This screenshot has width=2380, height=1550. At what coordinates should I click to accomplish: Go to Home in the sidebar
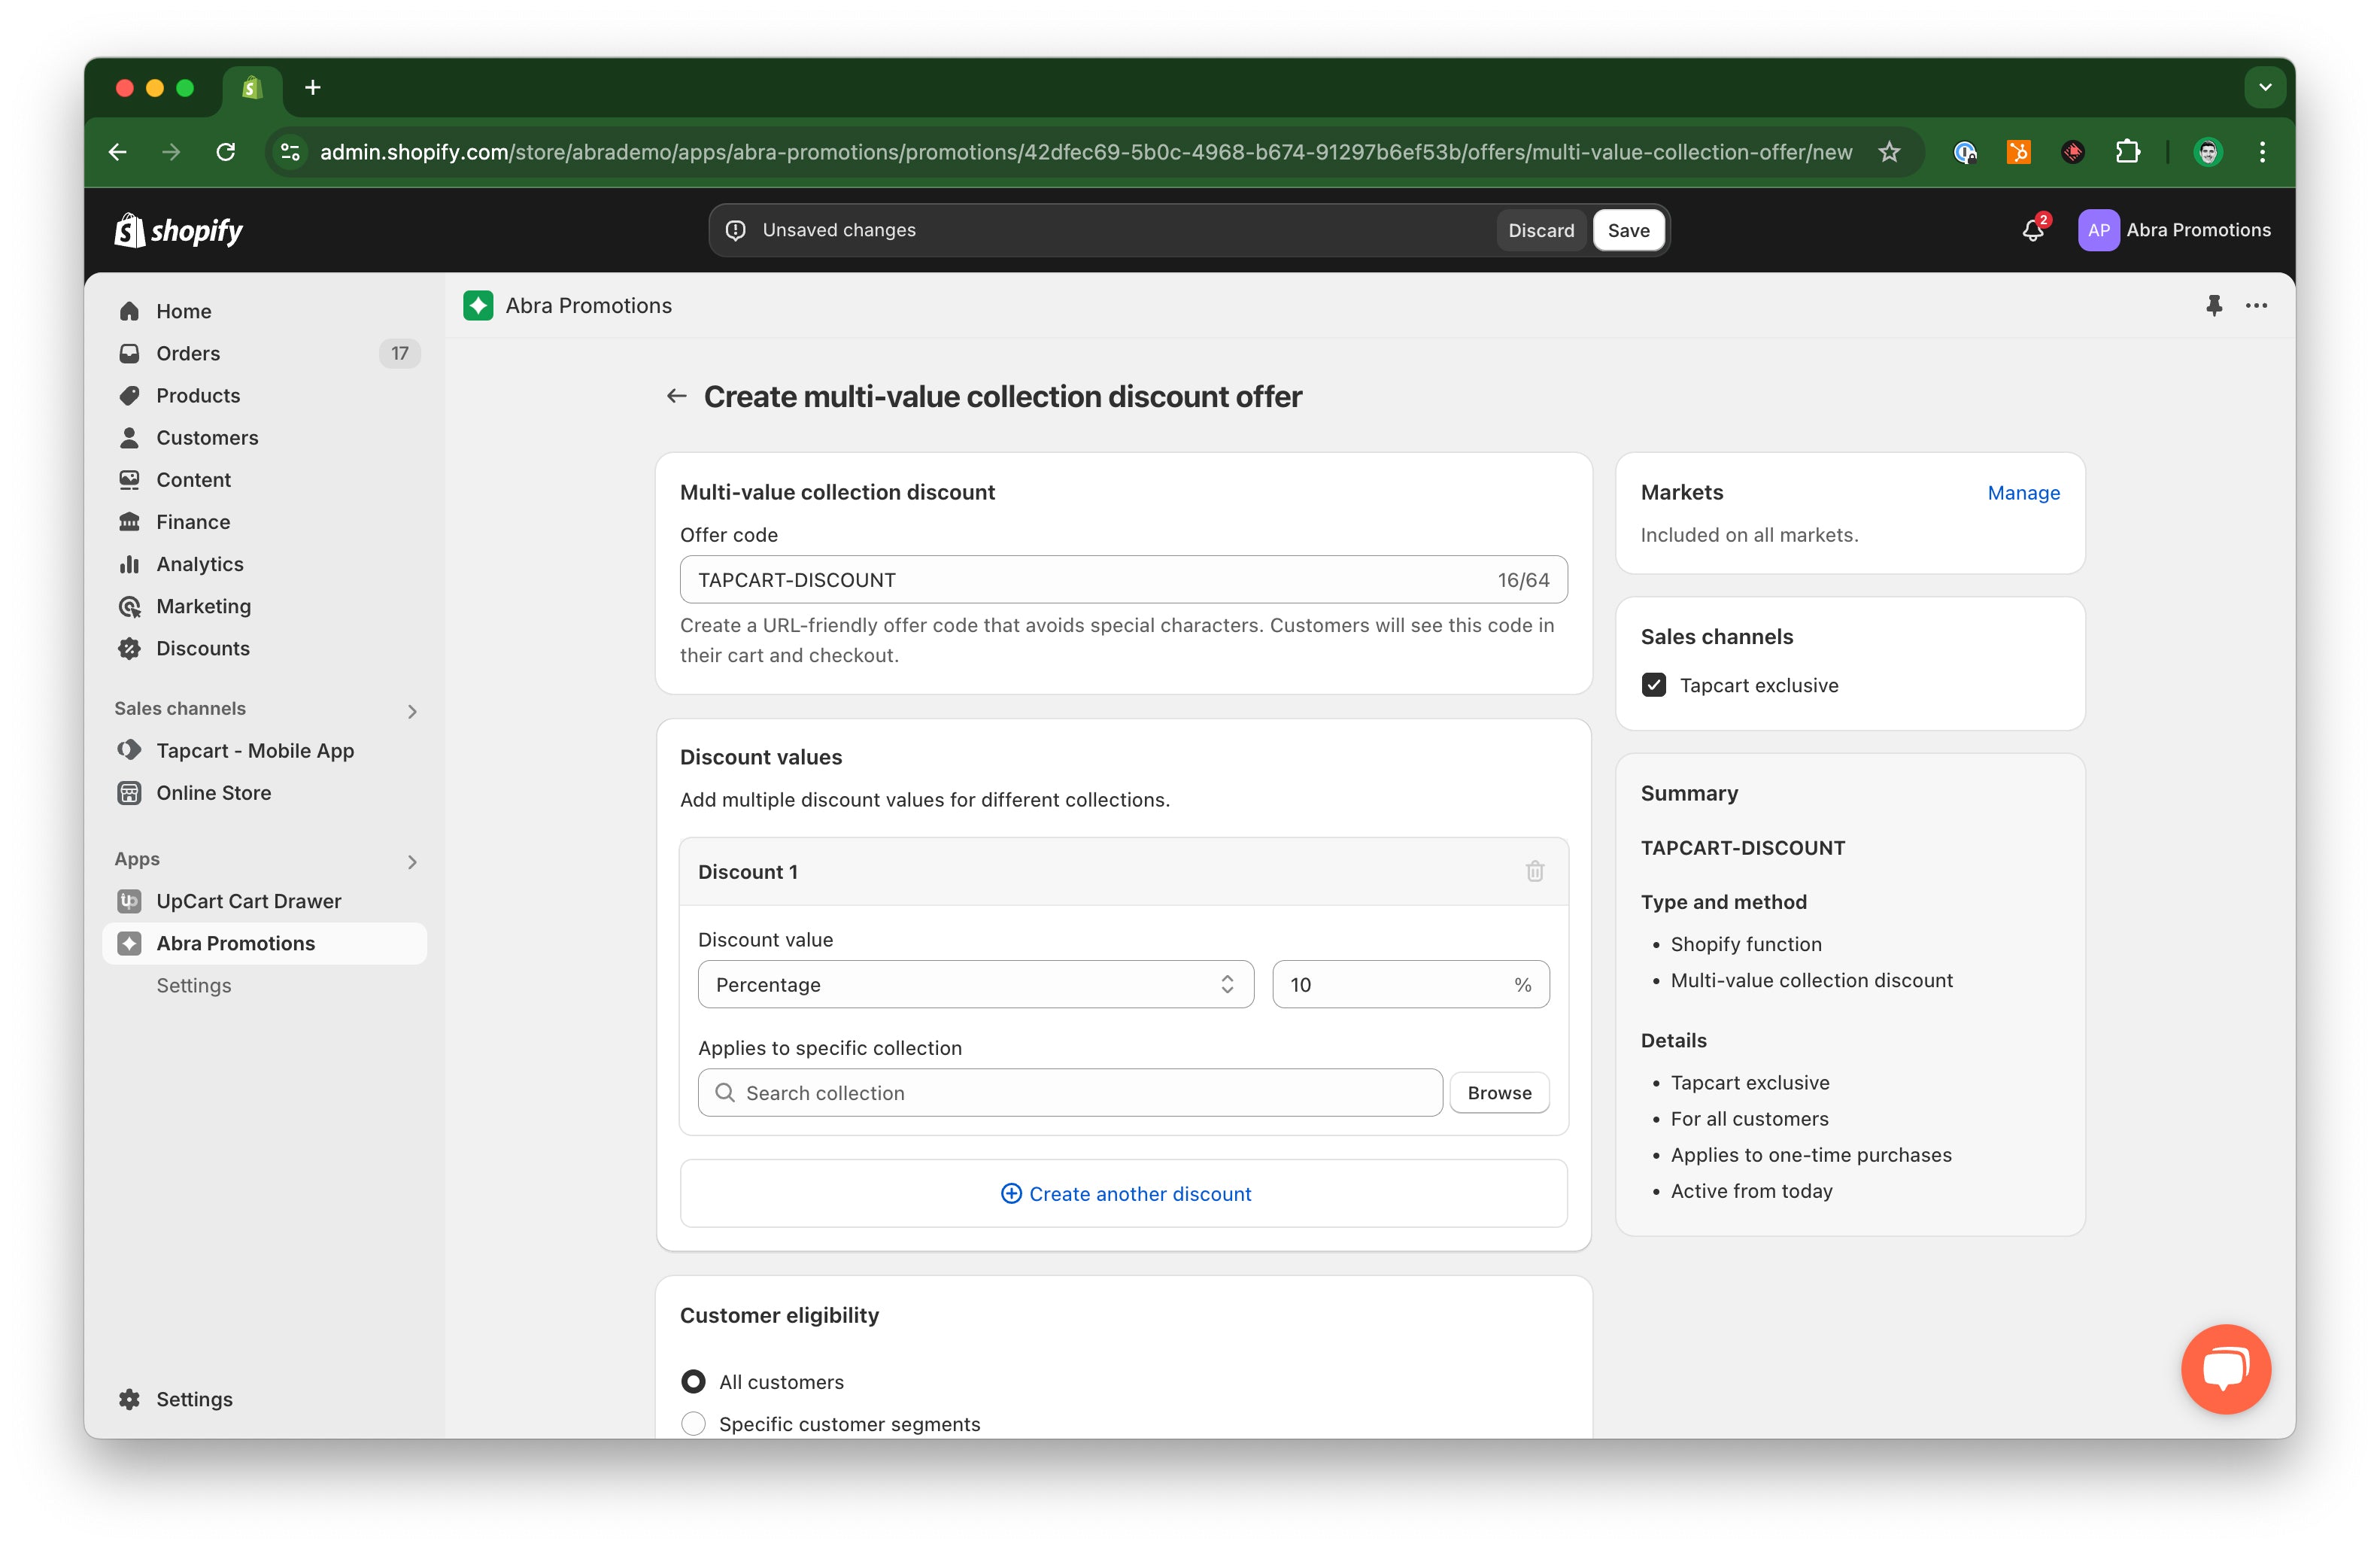(265, 311)
